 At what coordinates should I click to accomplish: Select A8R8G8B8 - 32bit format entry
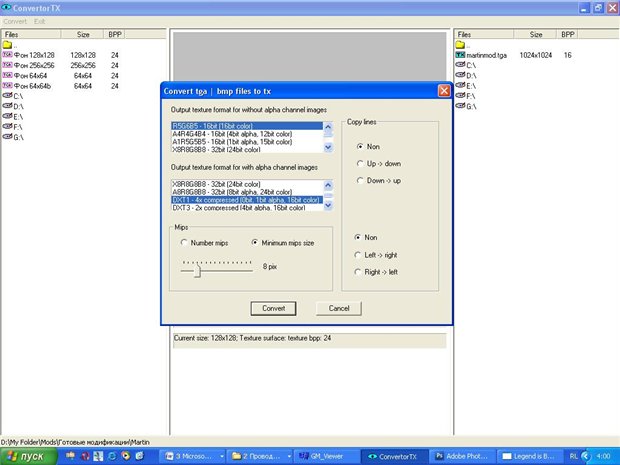(x=247, y=192)
